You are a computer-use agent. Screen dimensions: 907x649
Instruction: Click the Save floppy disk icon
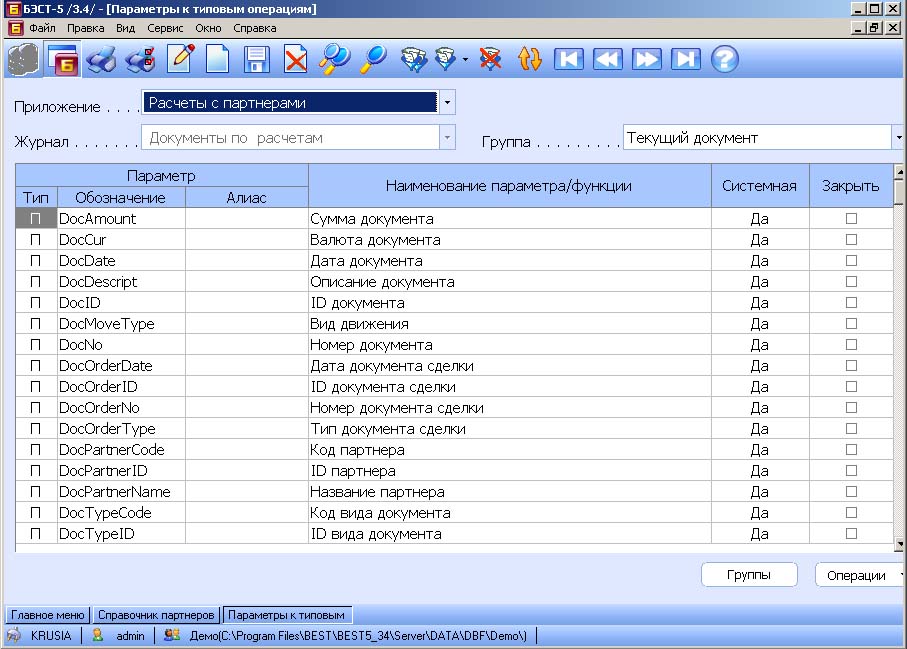pos(256,59)
